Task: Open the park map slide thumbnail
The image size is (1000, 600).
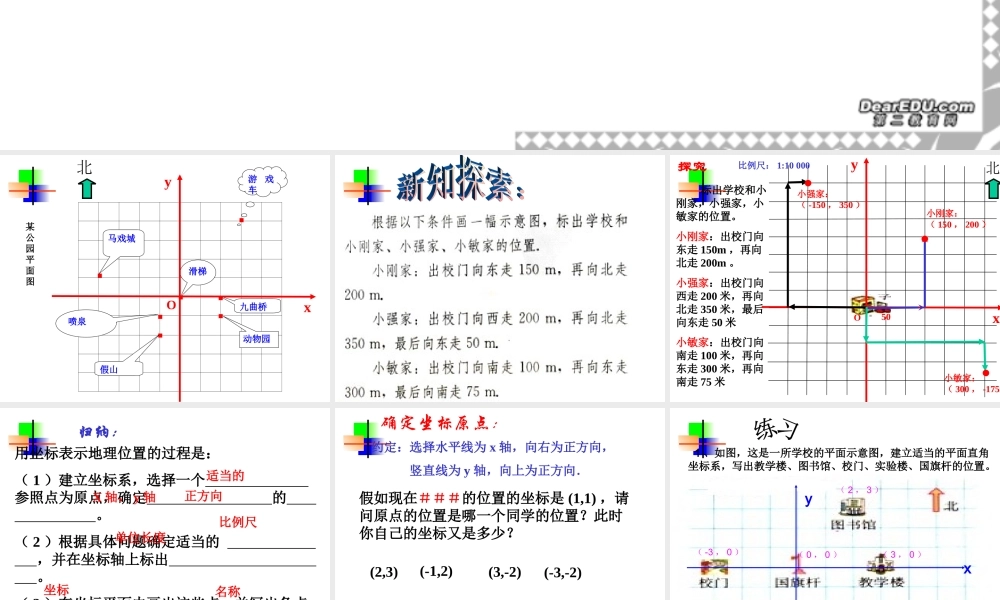Action: [x=165, y=278]
